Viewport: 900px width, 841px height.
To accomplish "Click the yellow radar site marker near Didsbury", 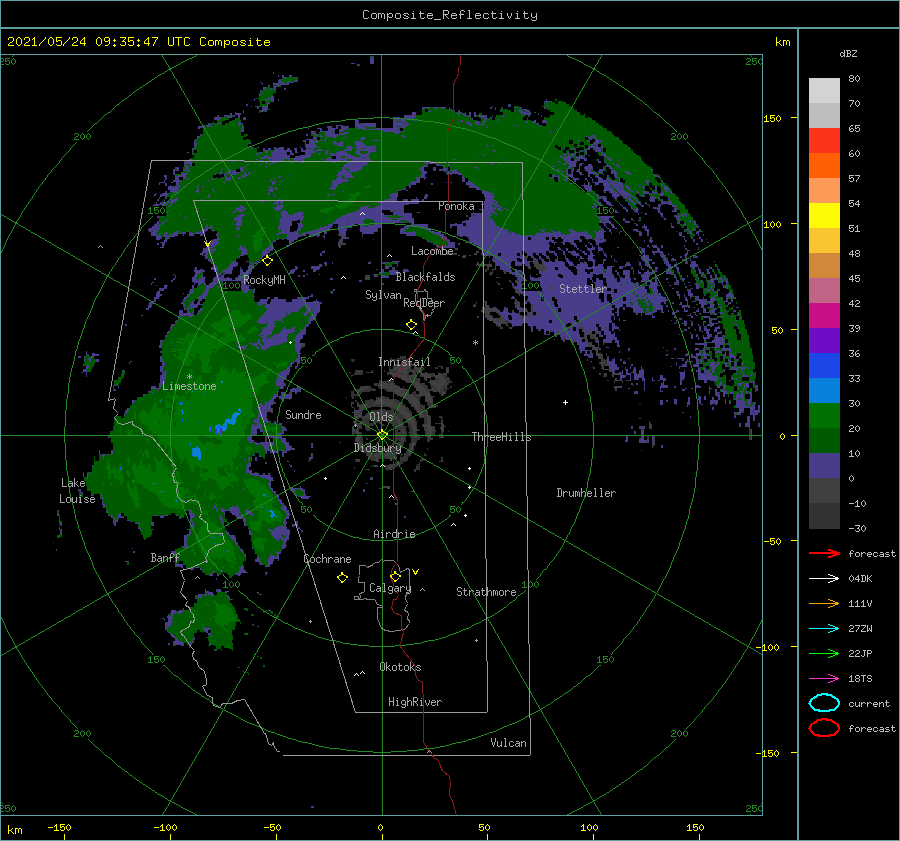I will tap(382, 435).
